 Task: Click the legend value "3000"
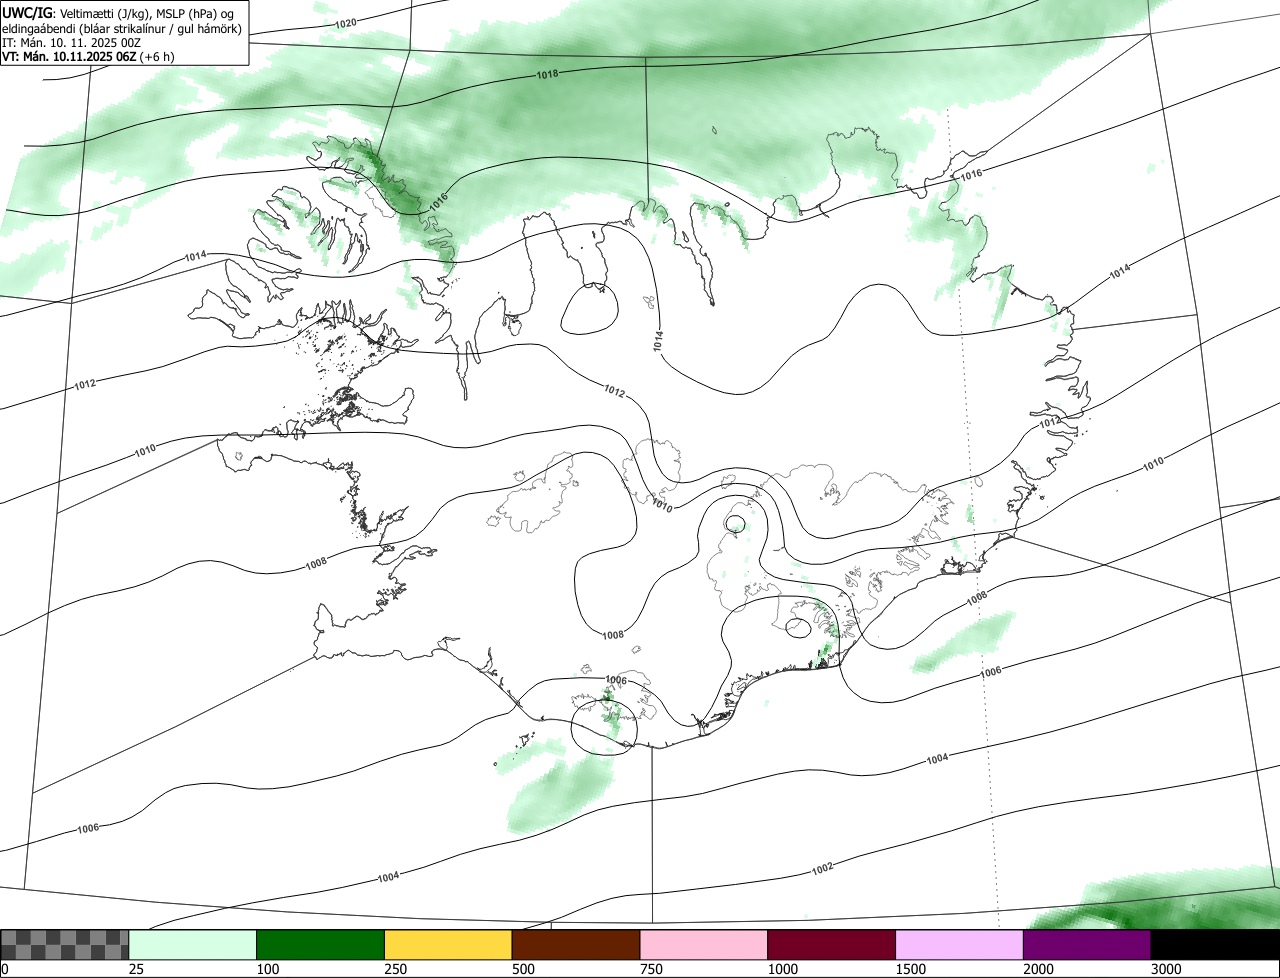tap(1167, 969)
